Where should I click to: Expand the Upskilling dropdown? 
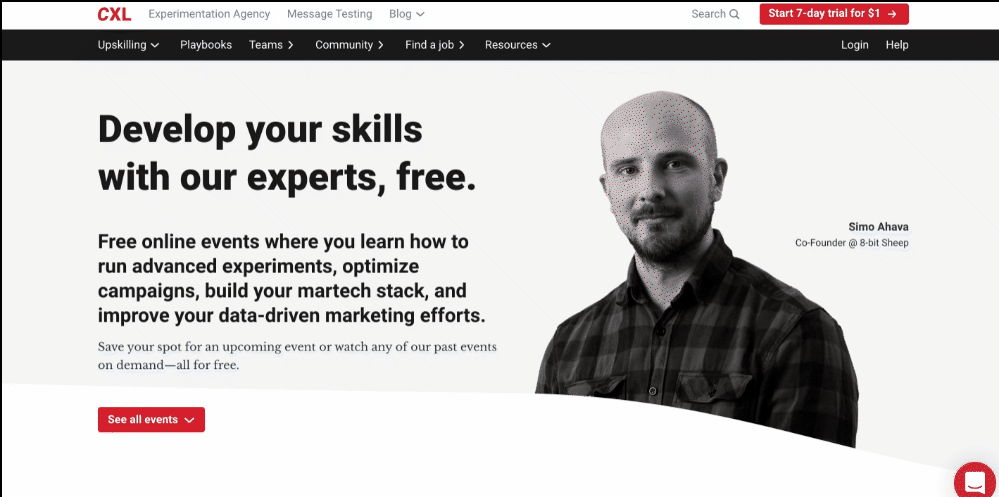[x=128, y=45]
